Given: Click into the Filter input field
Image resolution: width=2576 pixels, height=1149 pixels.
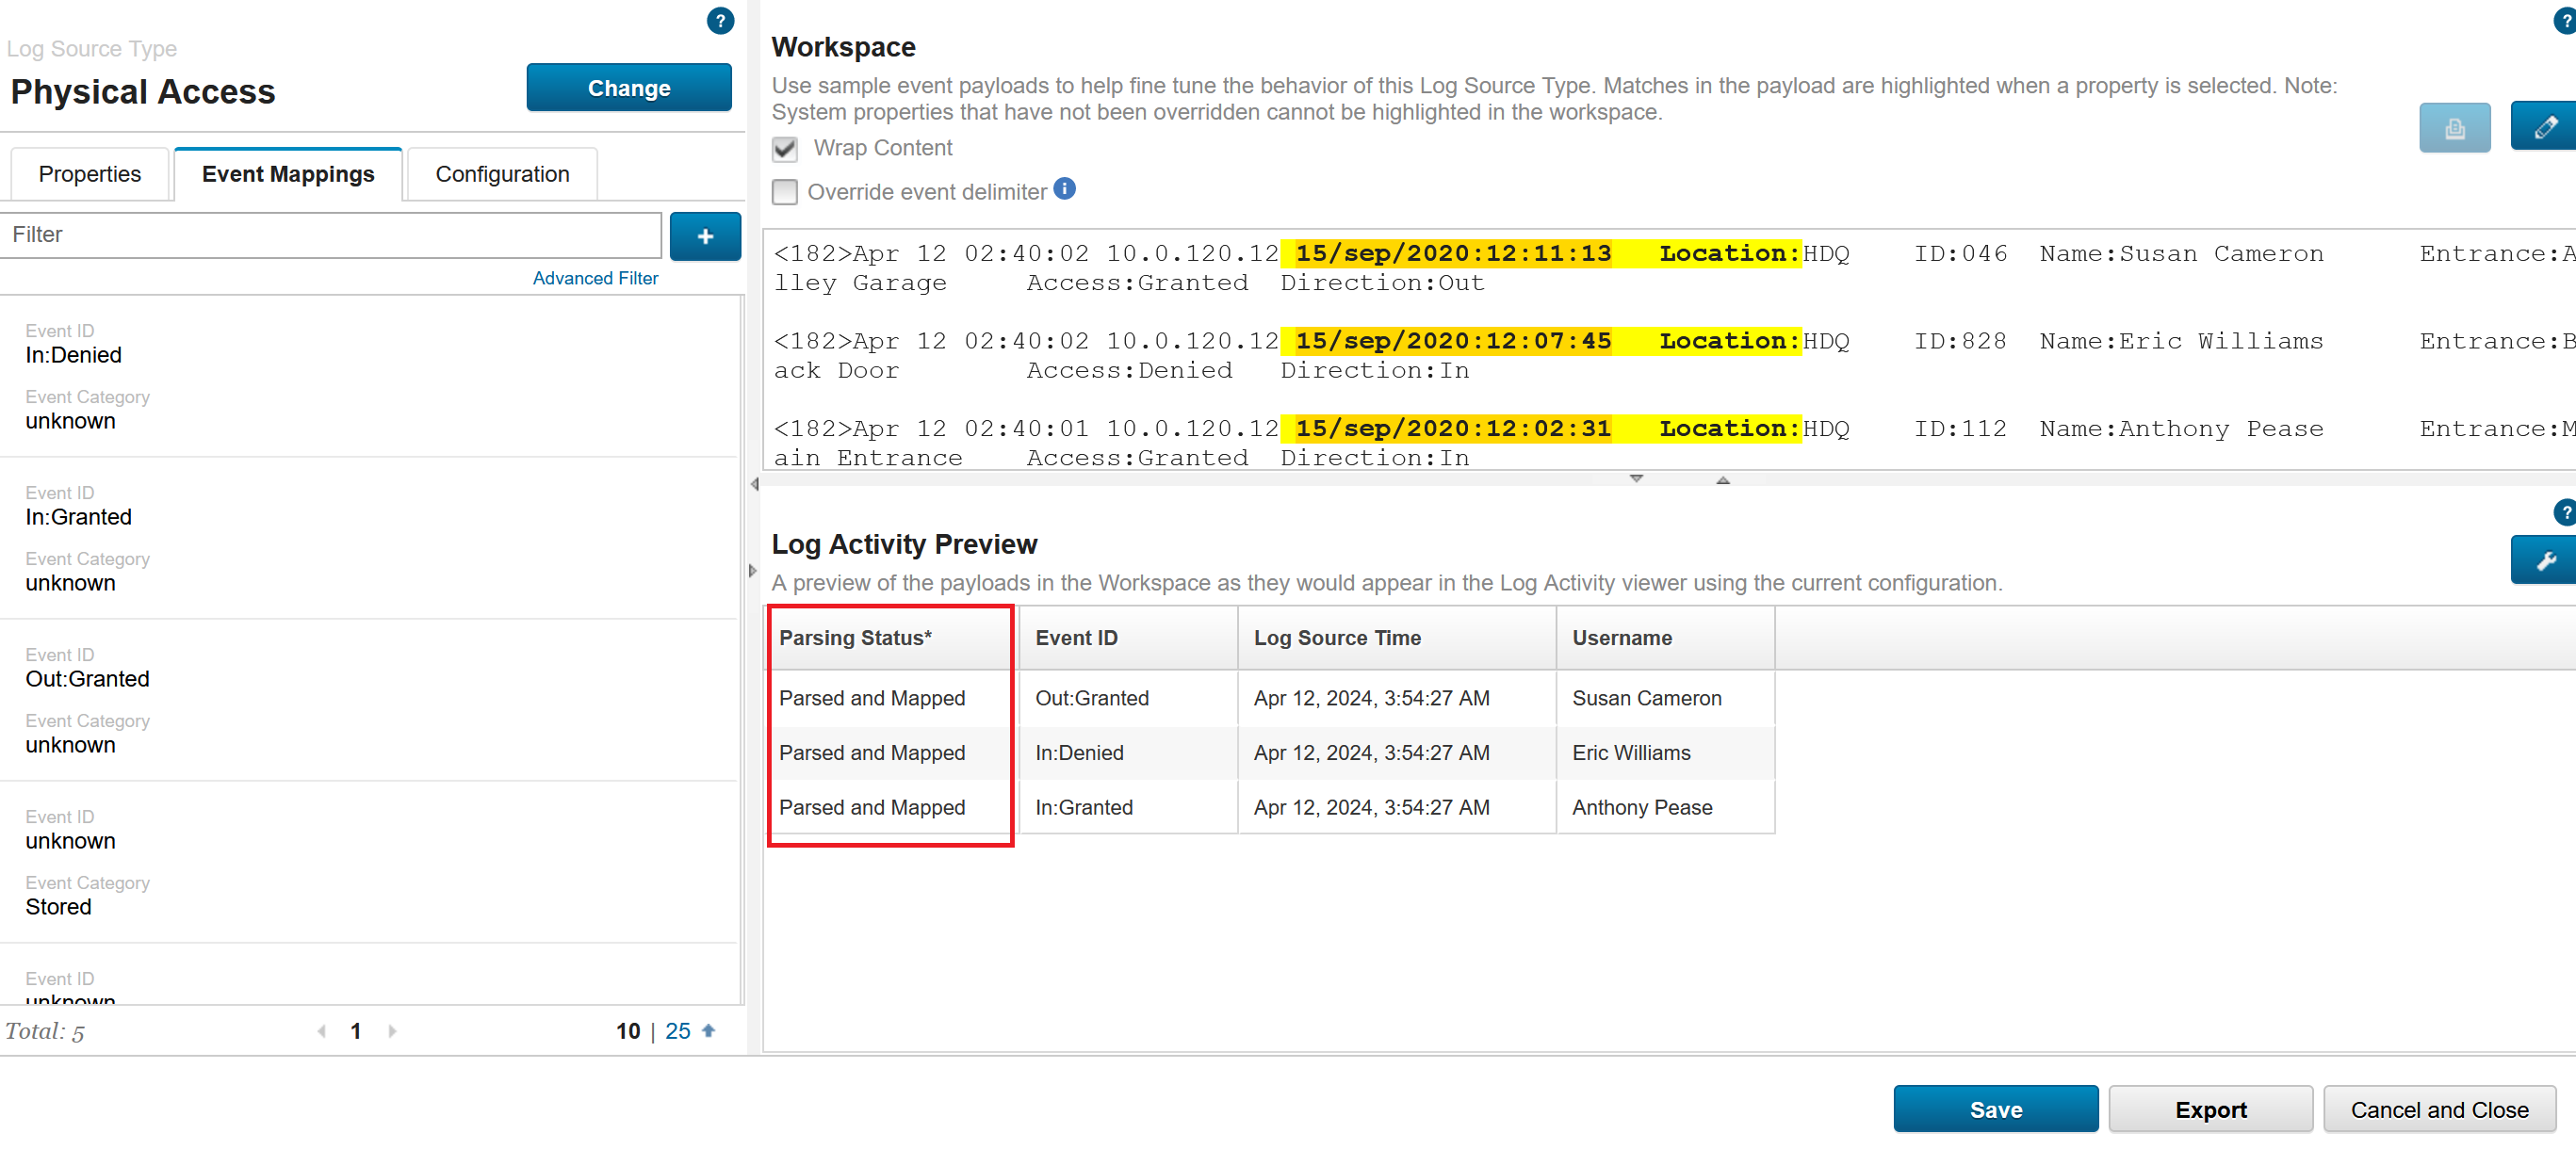Looking at the screenshot, I should coord(330,235).
